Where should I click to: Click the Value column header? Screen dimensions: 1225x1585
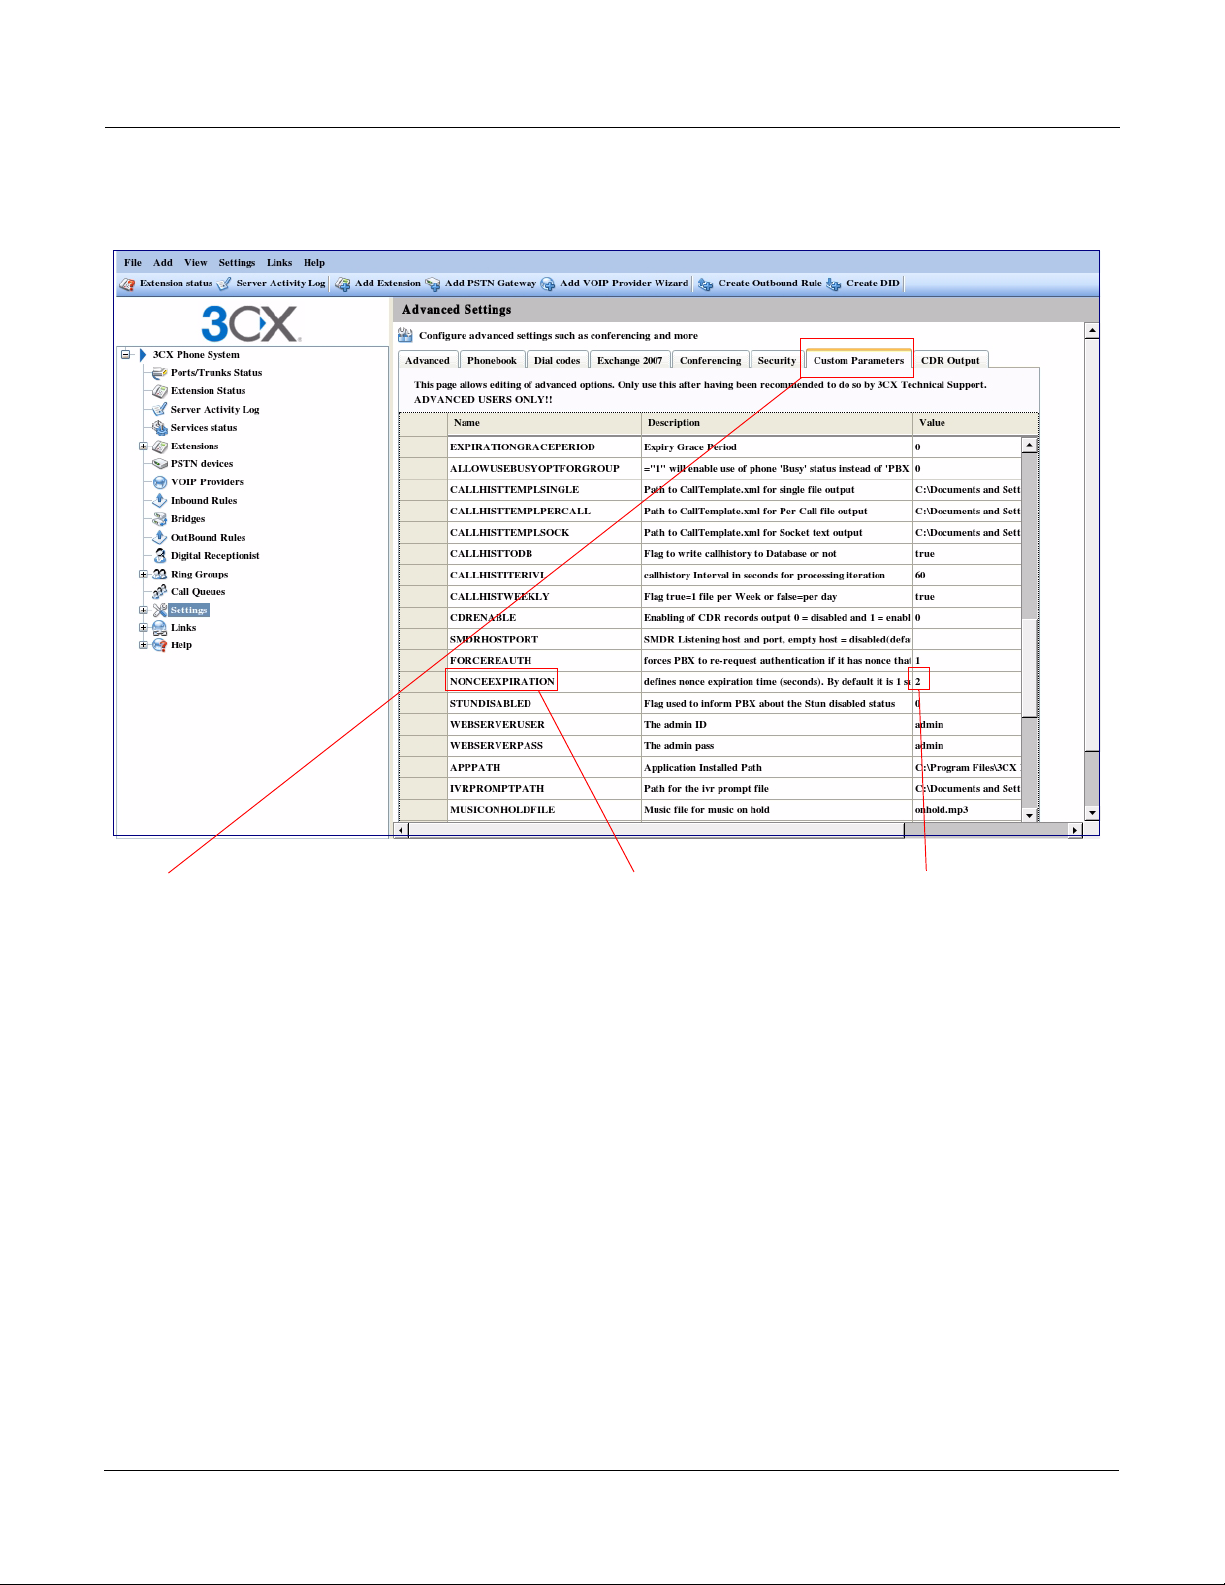[975, 423]
